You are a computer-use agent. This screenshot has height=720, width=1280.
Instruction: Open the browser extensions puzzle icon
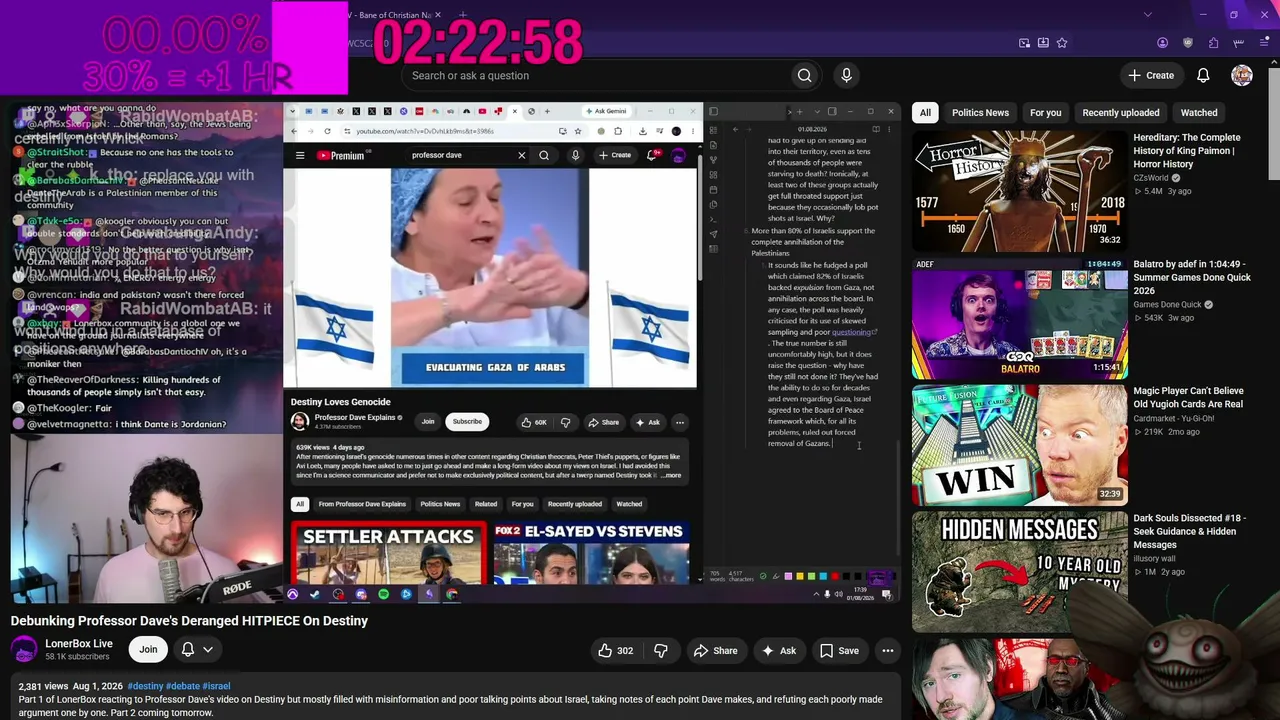pyautogui.click(x=1213, y=43)
